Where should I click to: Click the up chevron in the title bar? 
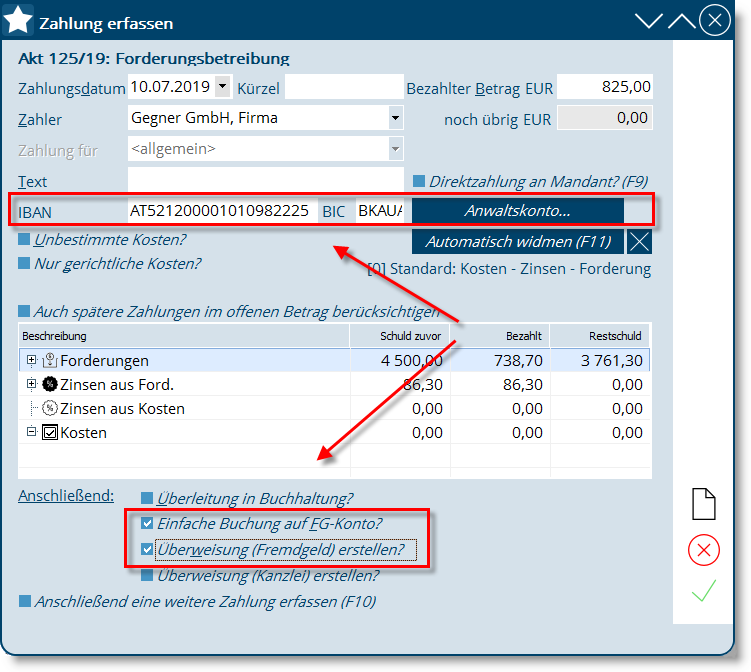click(x=682, y=21)
